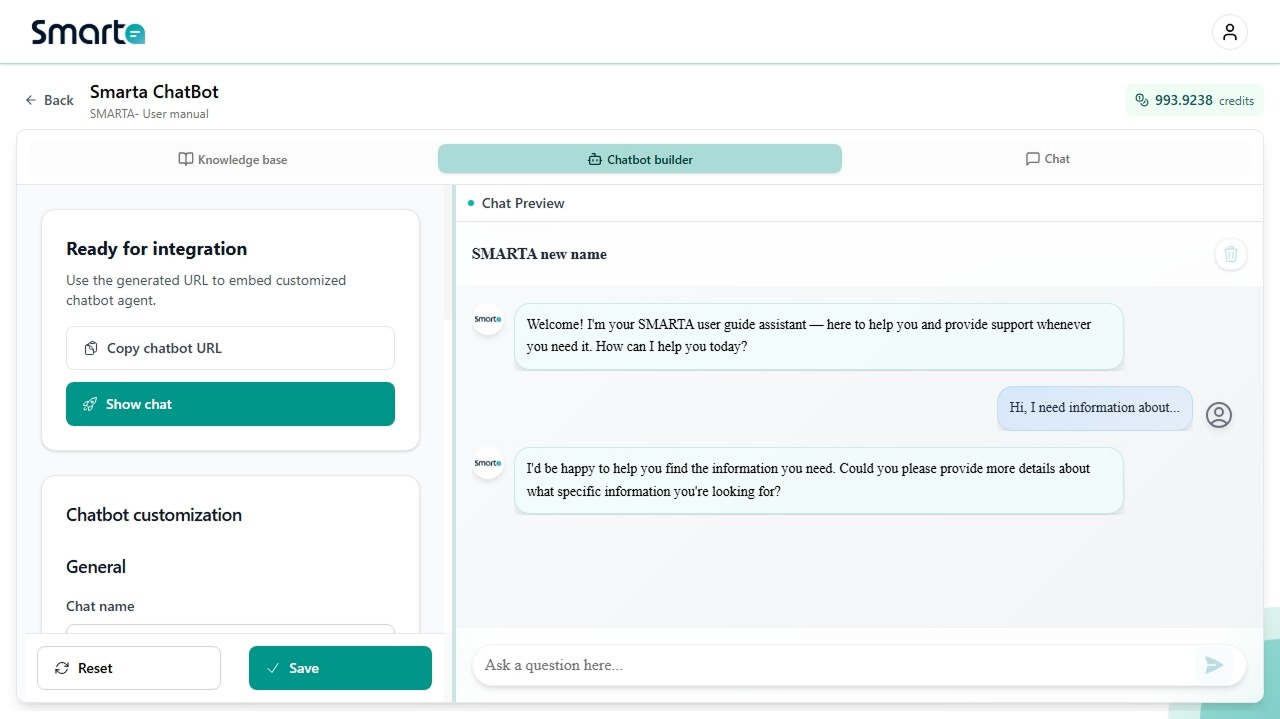Open the user profile icon
This screenshot has width=1280, height=719.
pyautogui.click(x=1230, y=32)
